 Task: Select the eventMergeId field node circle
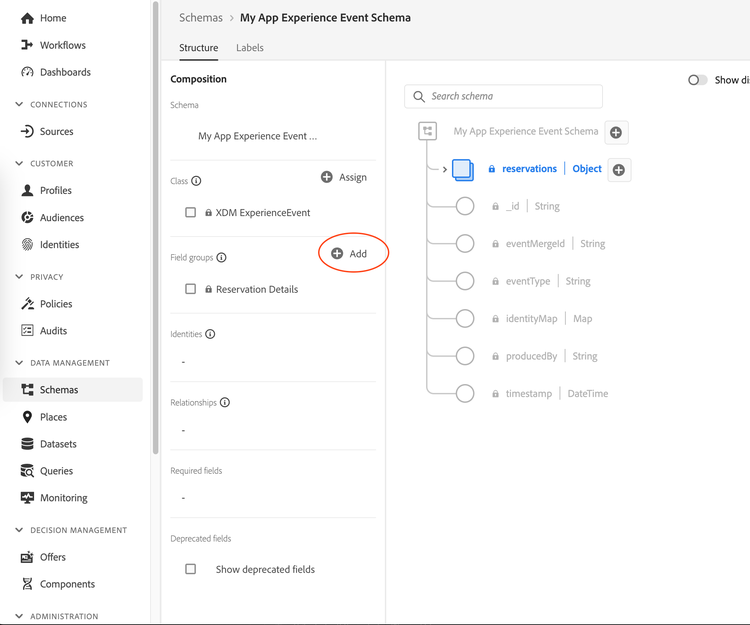pyautogui.click(x=465, y=243)
